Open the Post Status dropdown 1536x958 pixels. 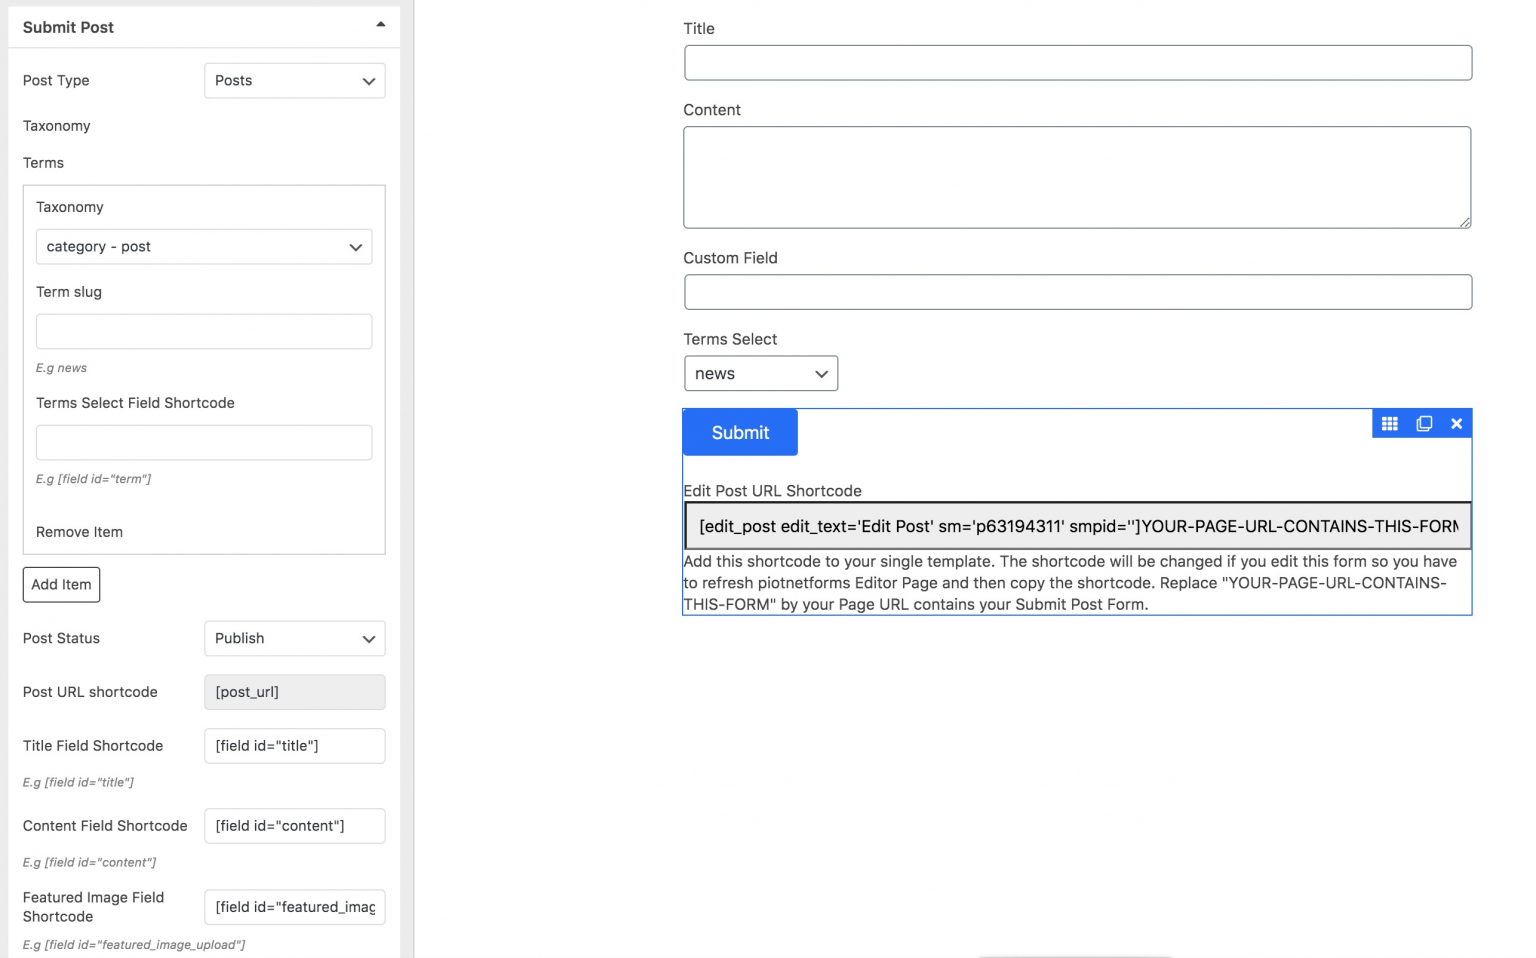pos(294,638)
